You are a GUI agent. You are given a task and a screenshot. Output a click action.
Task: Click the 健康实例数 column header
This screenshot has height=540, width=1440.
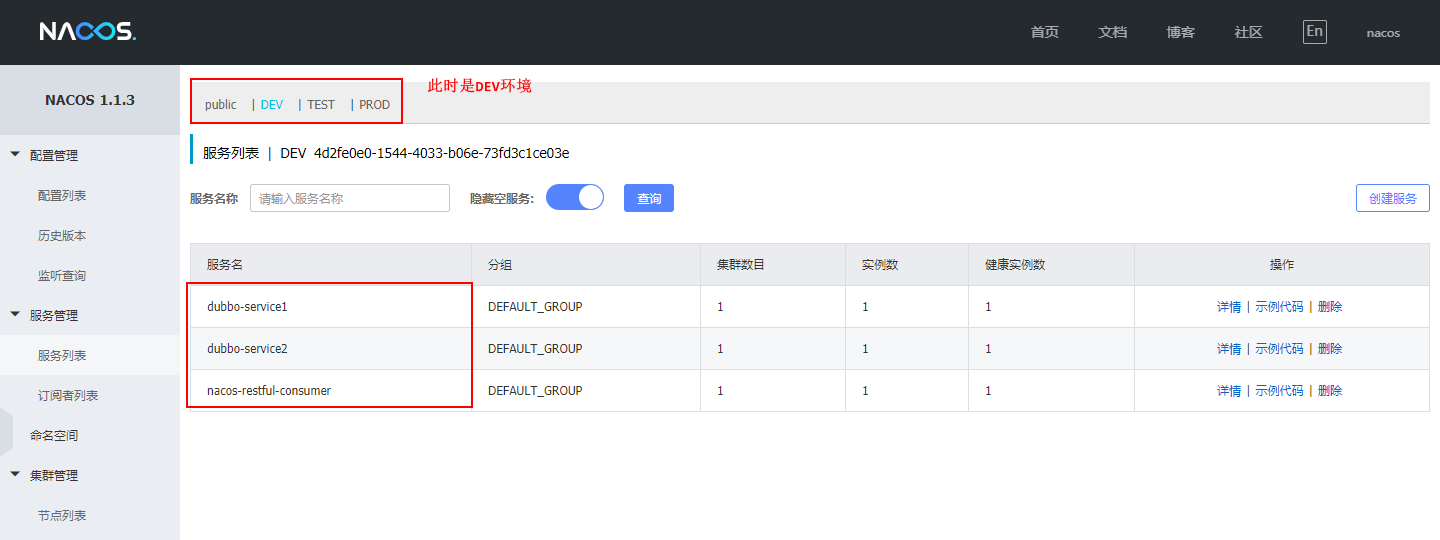[x=1015, y=265]
